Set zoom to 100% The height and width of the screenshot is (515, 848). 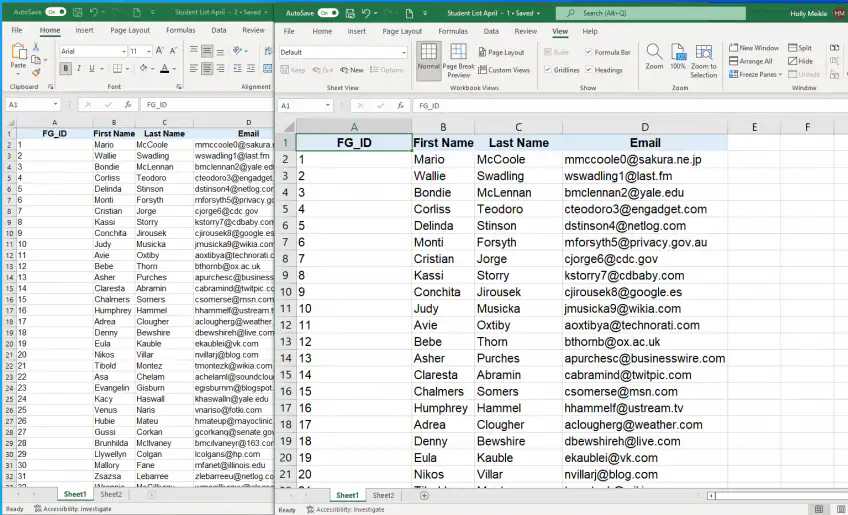[x=678, y=57]
